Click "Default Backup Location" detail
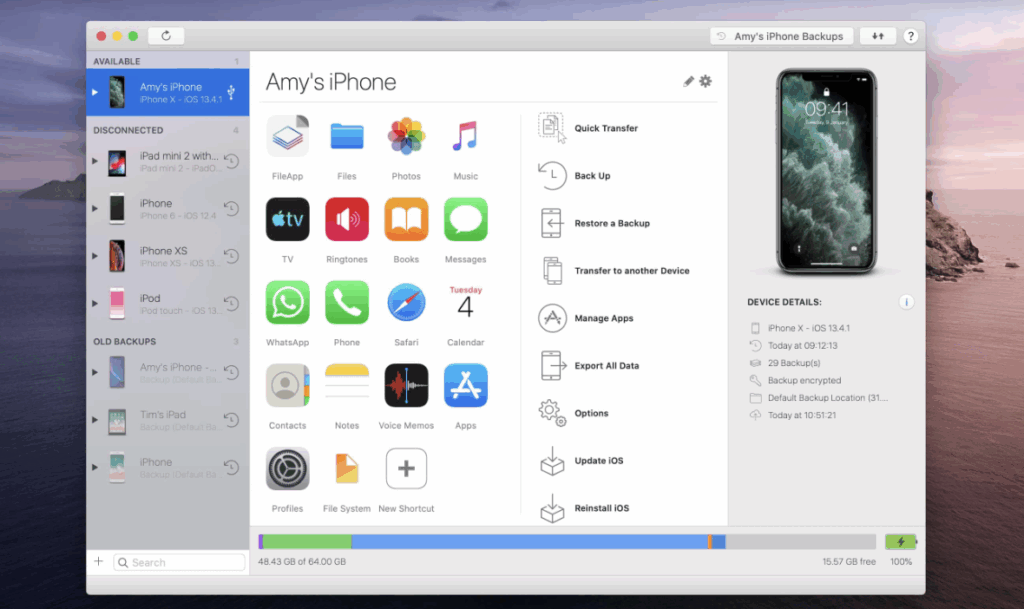This screenshot has width=1024, height=609. point(827,398)
